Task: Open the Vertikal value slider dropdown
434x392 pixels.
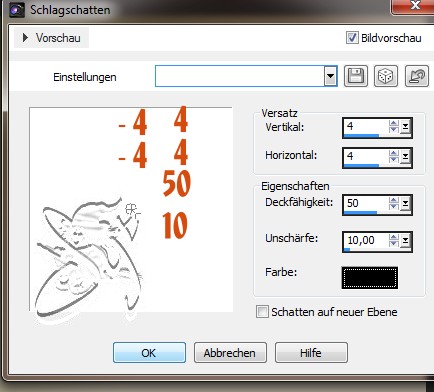Action: click(x=405, y=127)
